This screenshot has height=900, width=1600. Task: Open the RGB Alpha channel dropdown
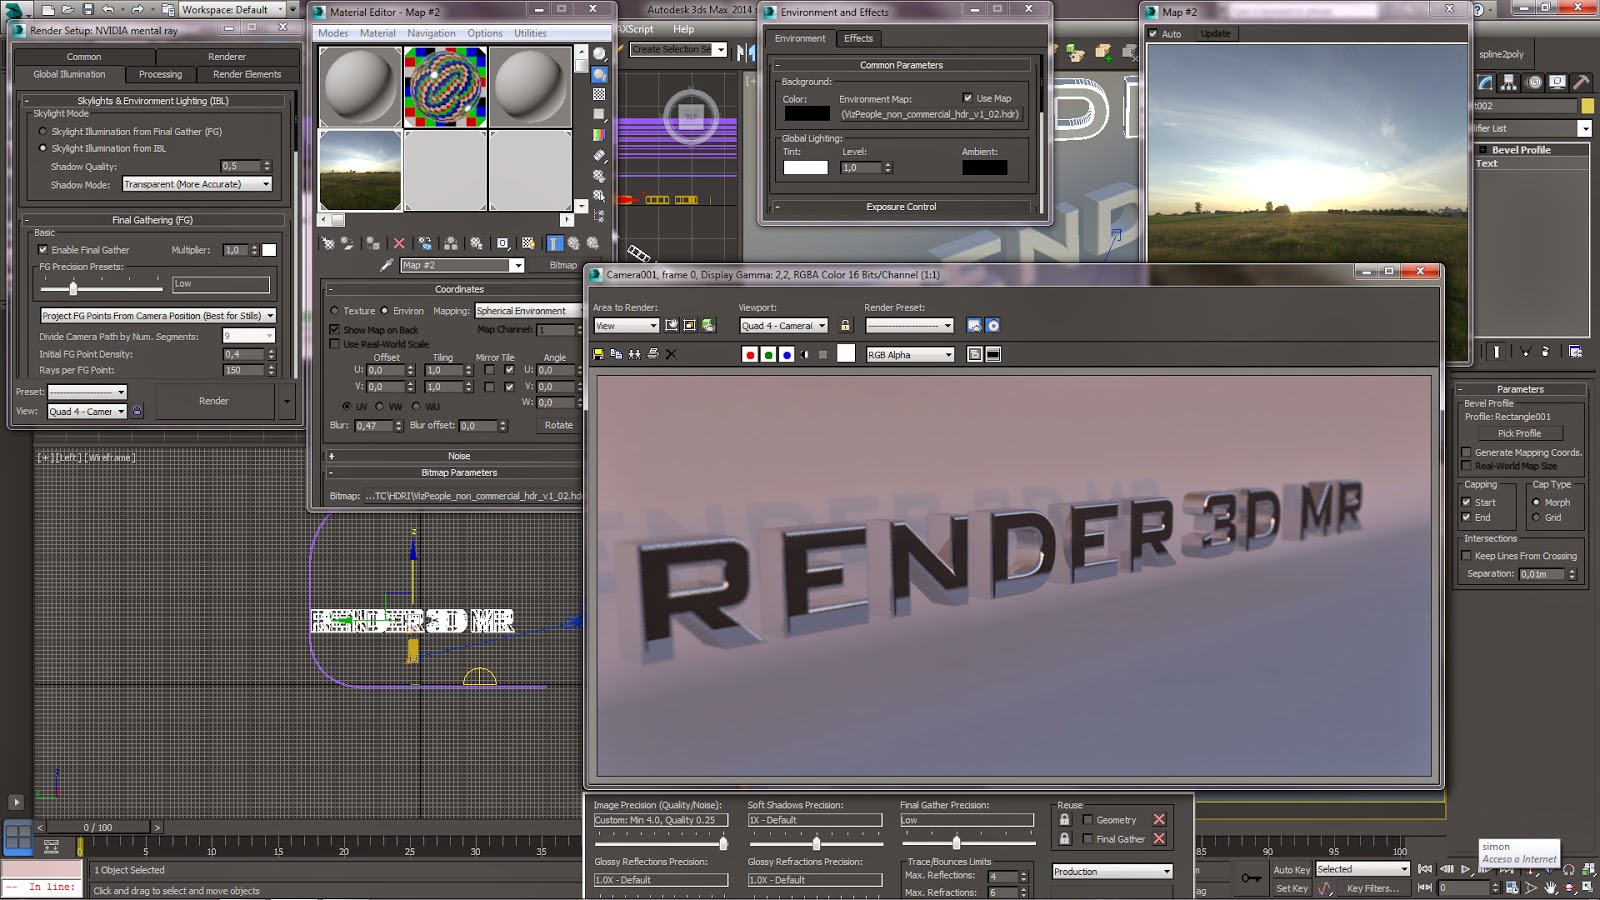[948, 355]
